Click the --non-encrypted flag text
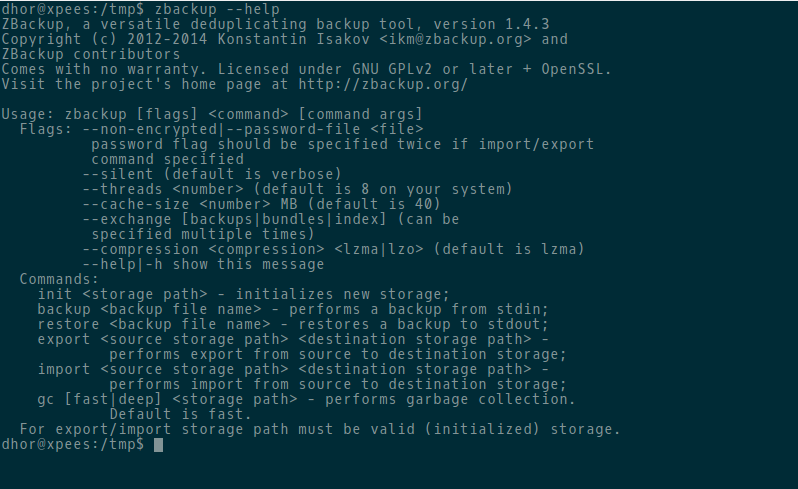The height and width of the screenshot is (489, 798). tap(150, 129)
